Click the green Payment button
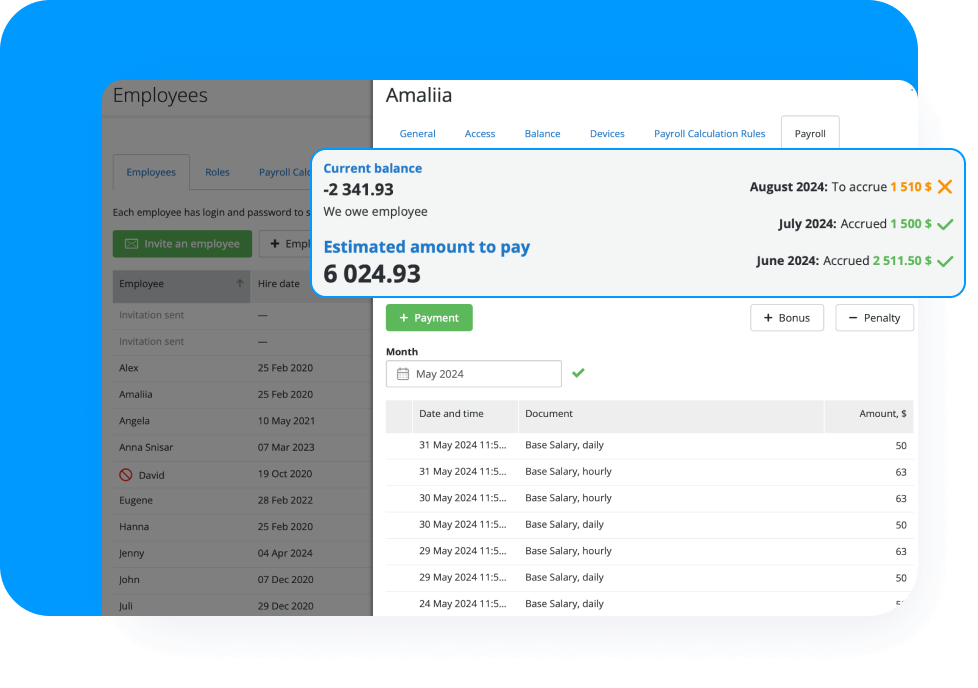This screenshot has width=978, height=688. click(429, 318)
